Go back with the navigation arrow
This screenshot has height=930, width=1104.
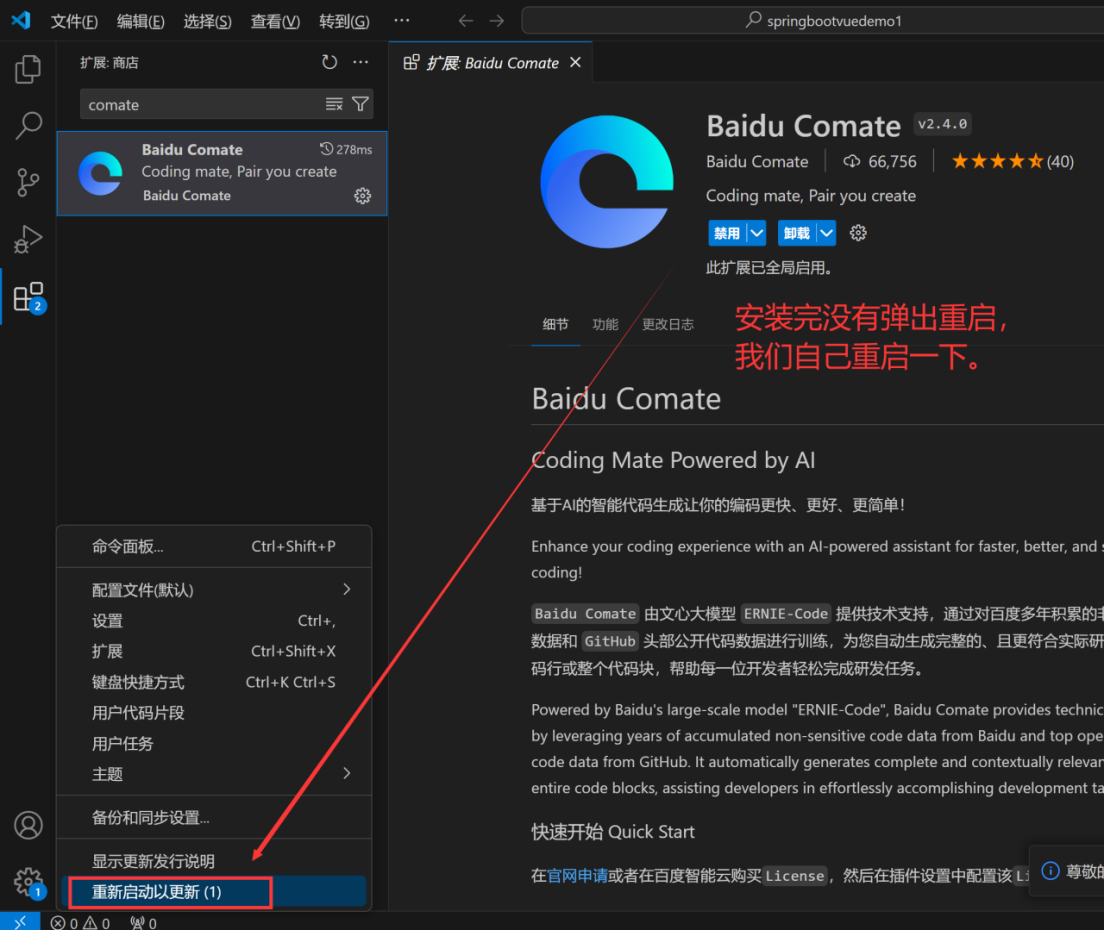[x=465, y=21]
